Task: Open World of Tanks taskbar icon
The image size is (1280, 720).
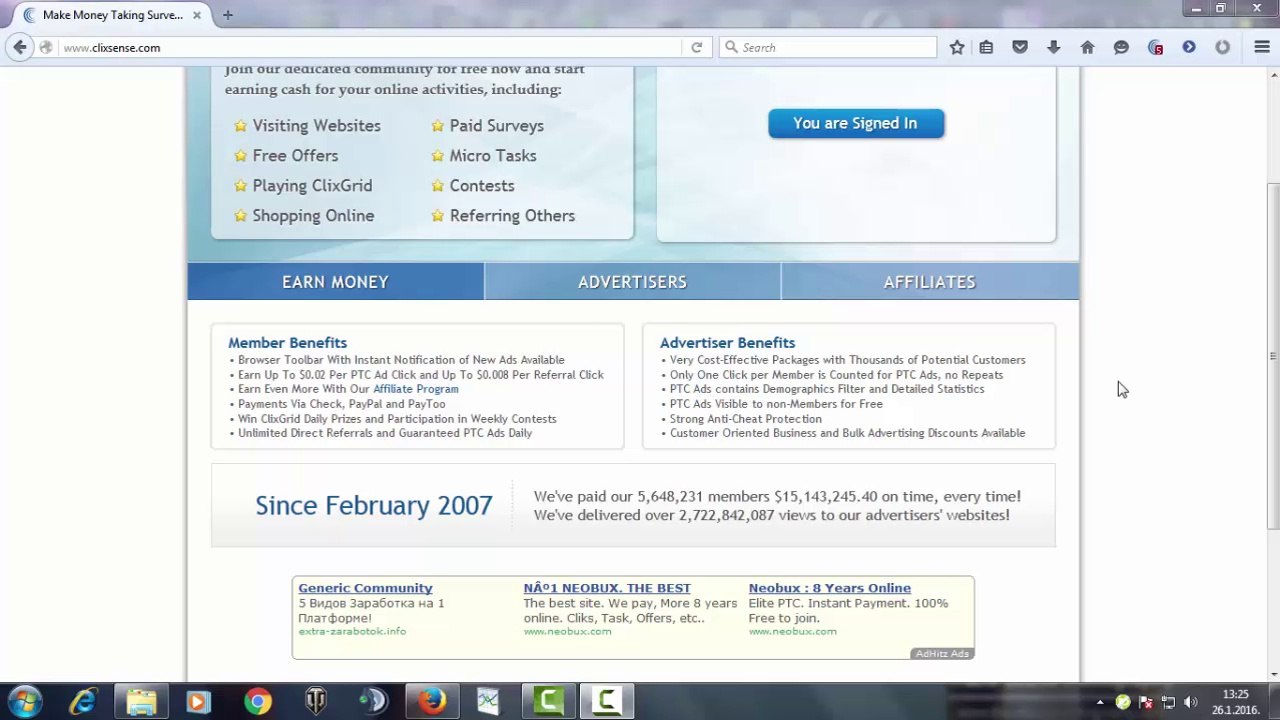Action: [316, 702]
